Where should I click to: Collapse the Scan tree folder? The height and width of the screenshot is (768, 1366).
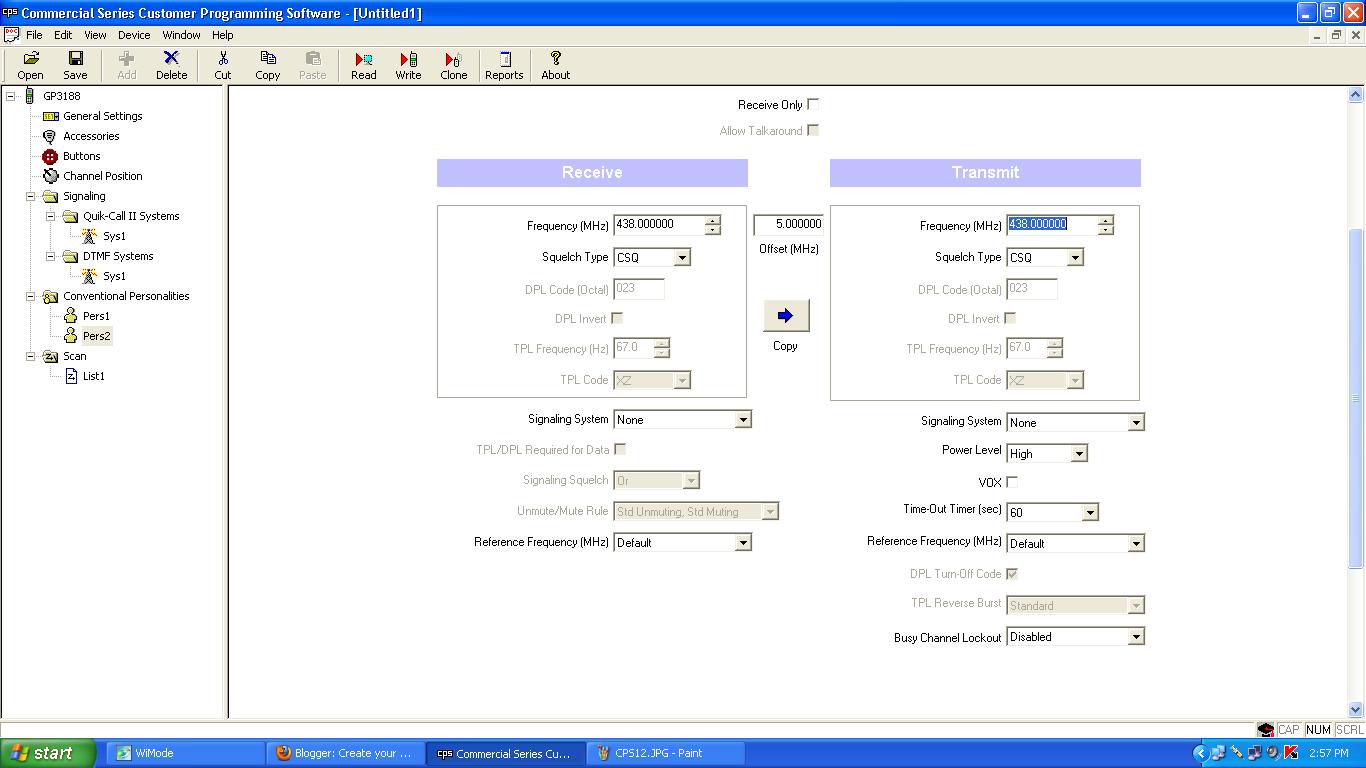31,356
